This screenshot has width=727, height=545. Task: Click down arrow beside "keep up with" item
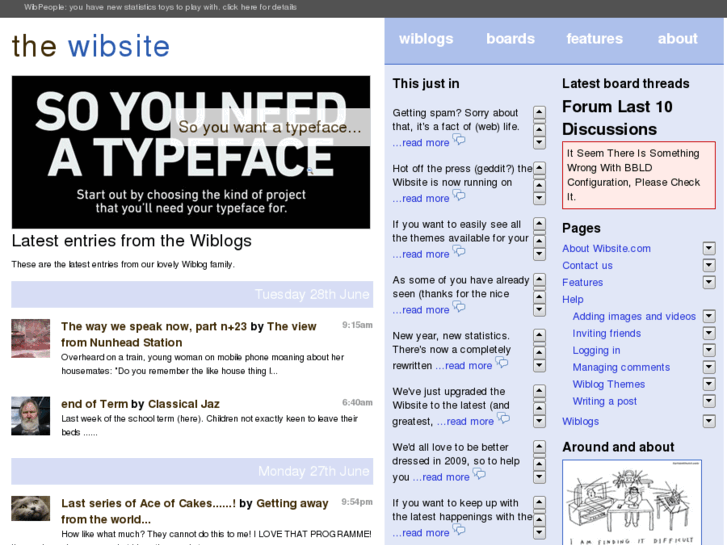click(539, 532)
